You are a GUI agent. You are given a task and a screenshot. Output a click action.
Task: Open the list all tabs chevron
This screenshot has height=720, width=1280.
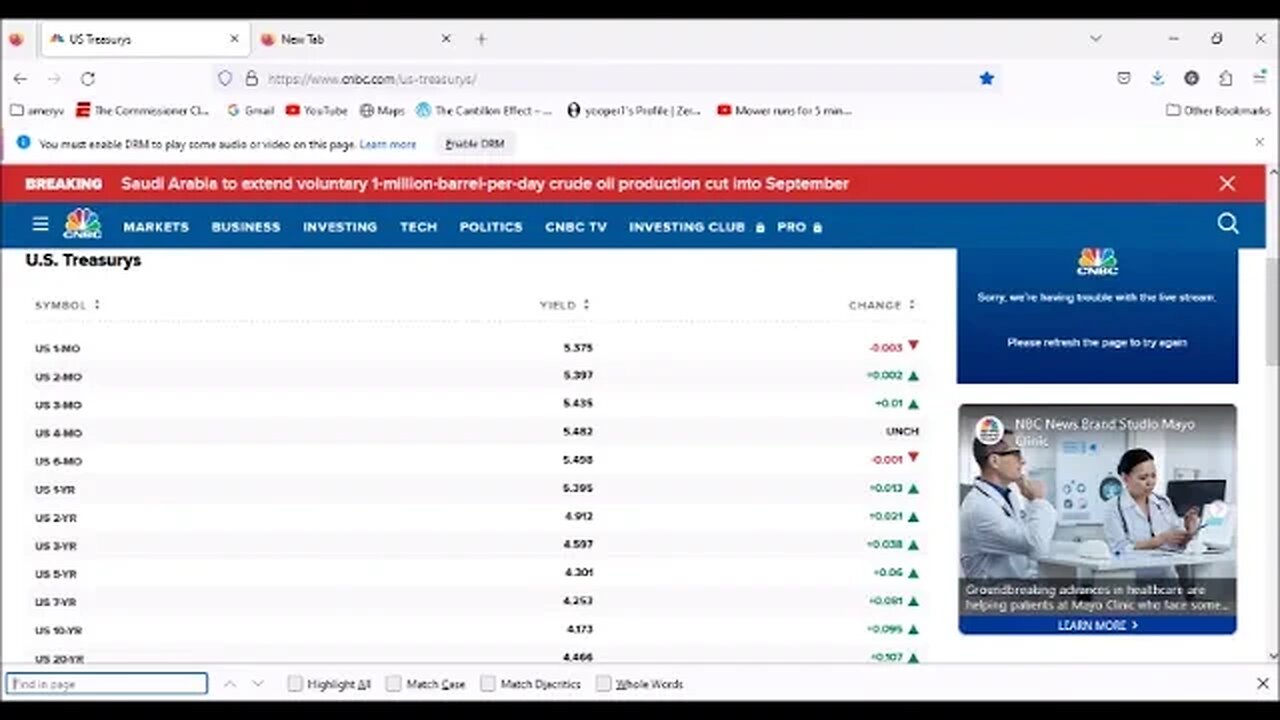pos(1095,39)
